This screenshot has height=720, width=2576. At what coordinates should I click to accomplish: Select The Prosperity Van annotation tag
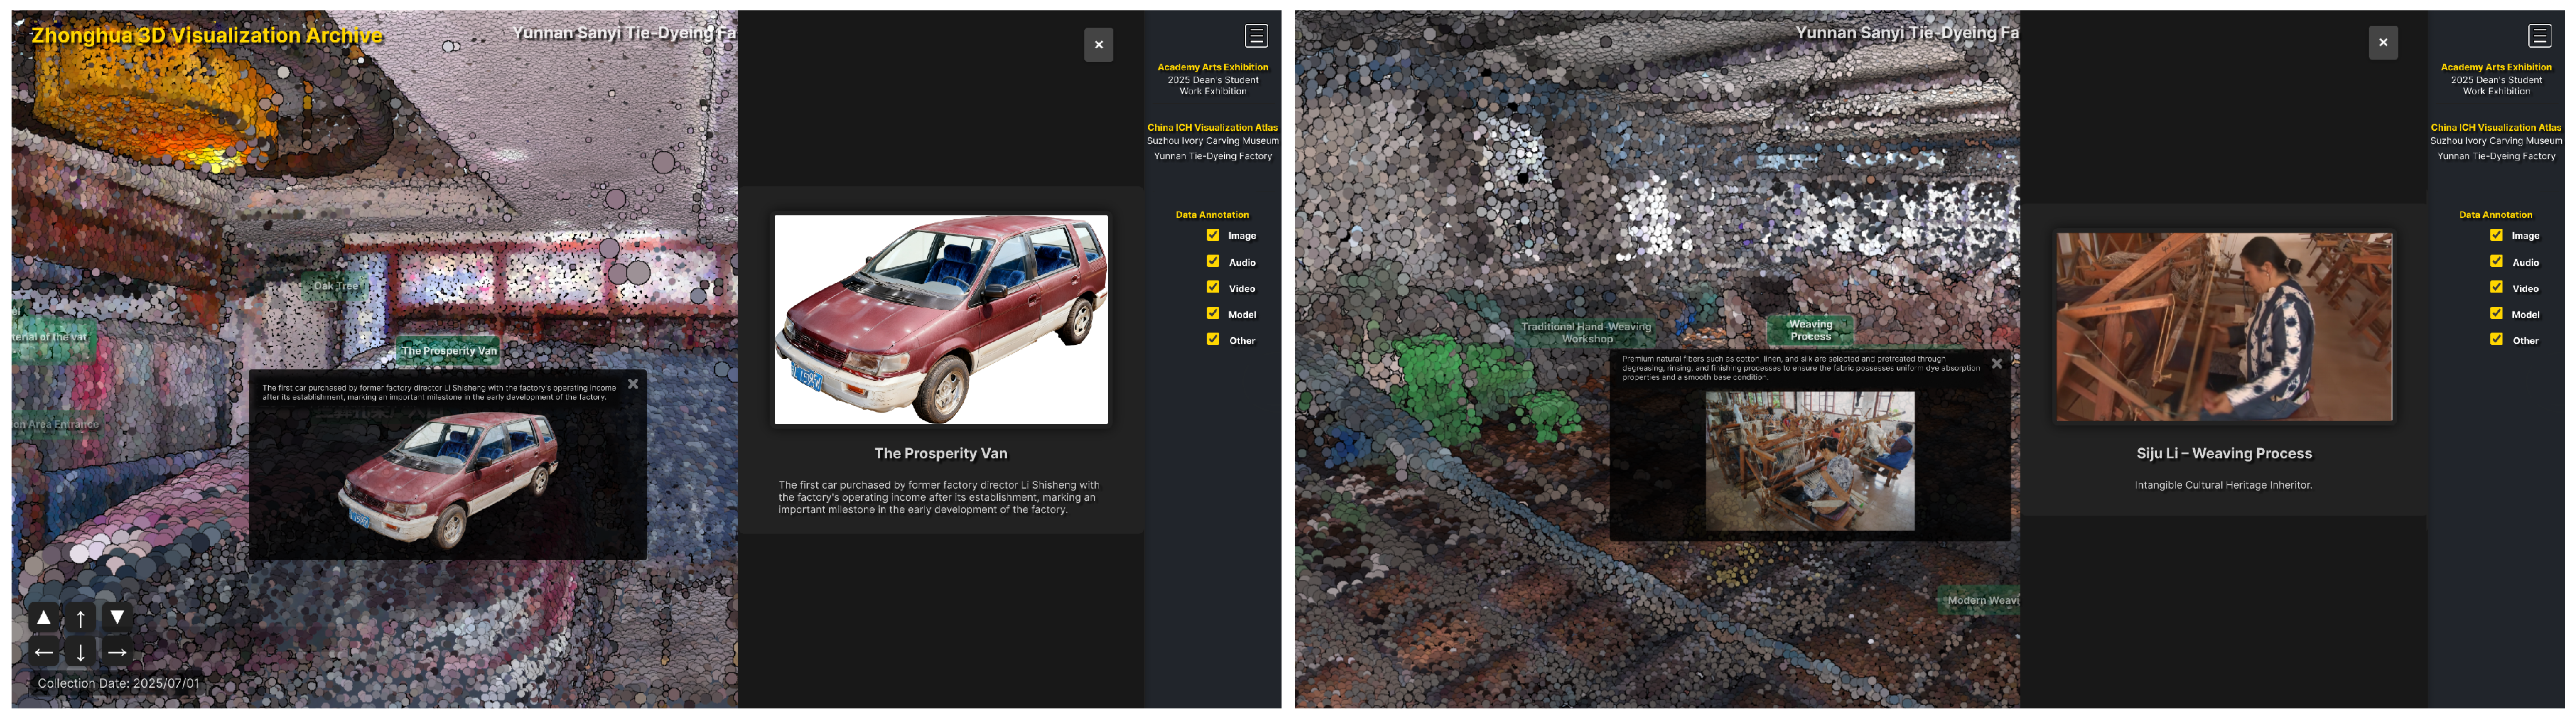coord(449,351)
